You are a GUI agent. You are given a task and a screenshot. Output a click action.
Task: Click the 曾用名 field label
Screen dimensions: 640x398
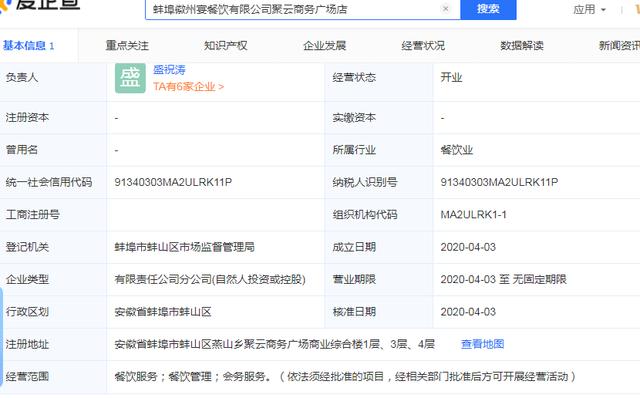(x=22, y=150)
